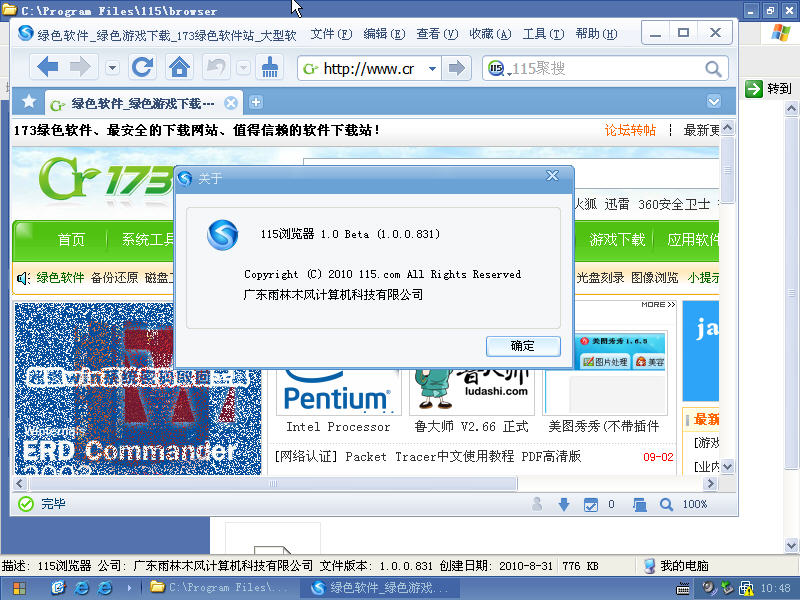Expand the quick launch chevron arrow
Image resolution: width=800 pixels, height=600 pixels.
pos(129,588)
